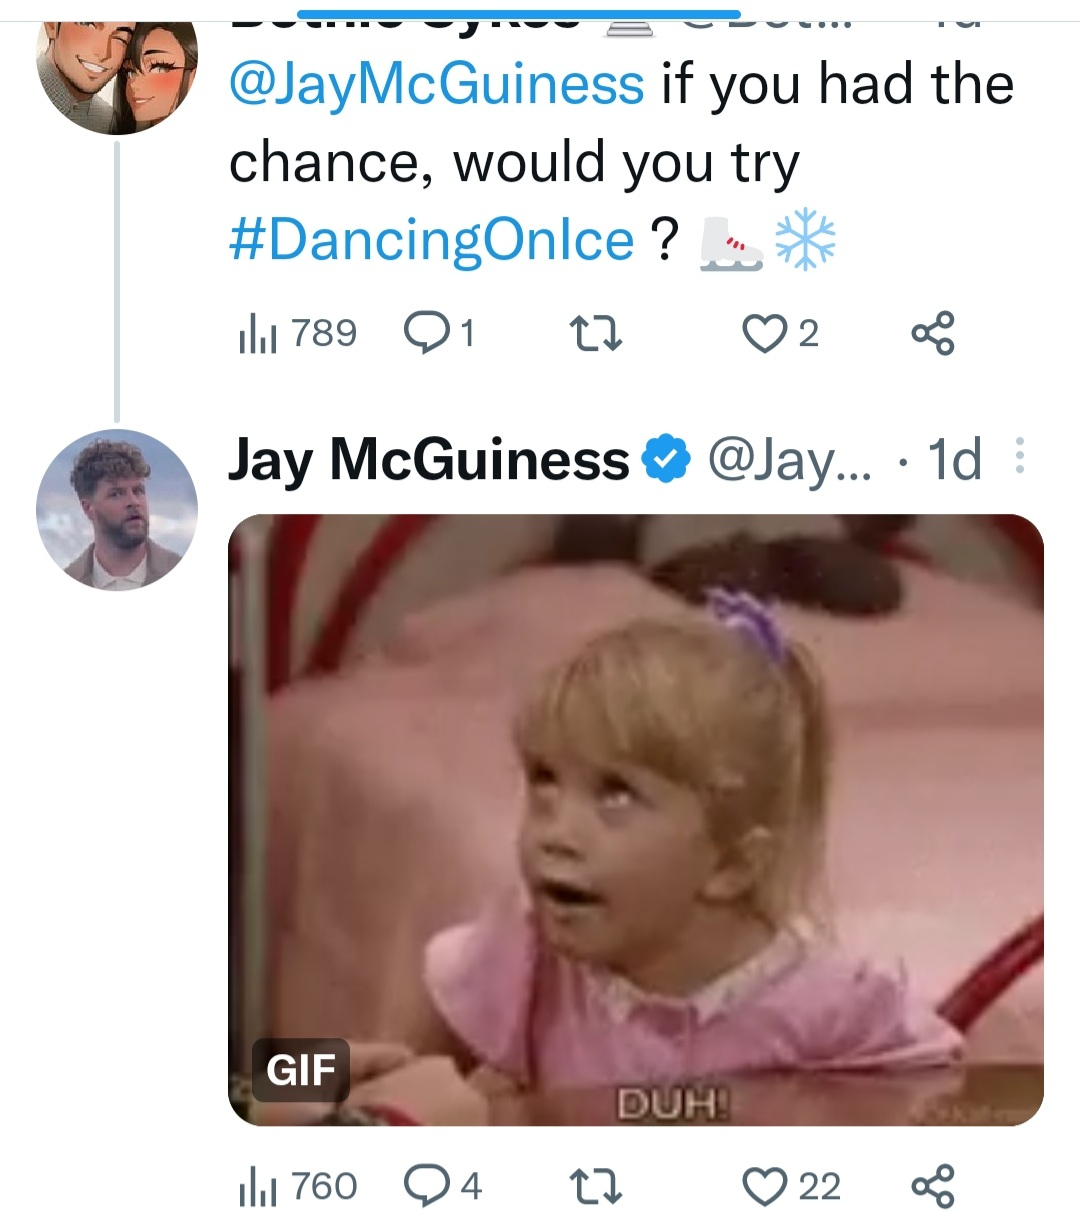Click the @JayMcGuiness mention link
The height and width of the screenshot is (1212, 1080).
pos(436,84)
